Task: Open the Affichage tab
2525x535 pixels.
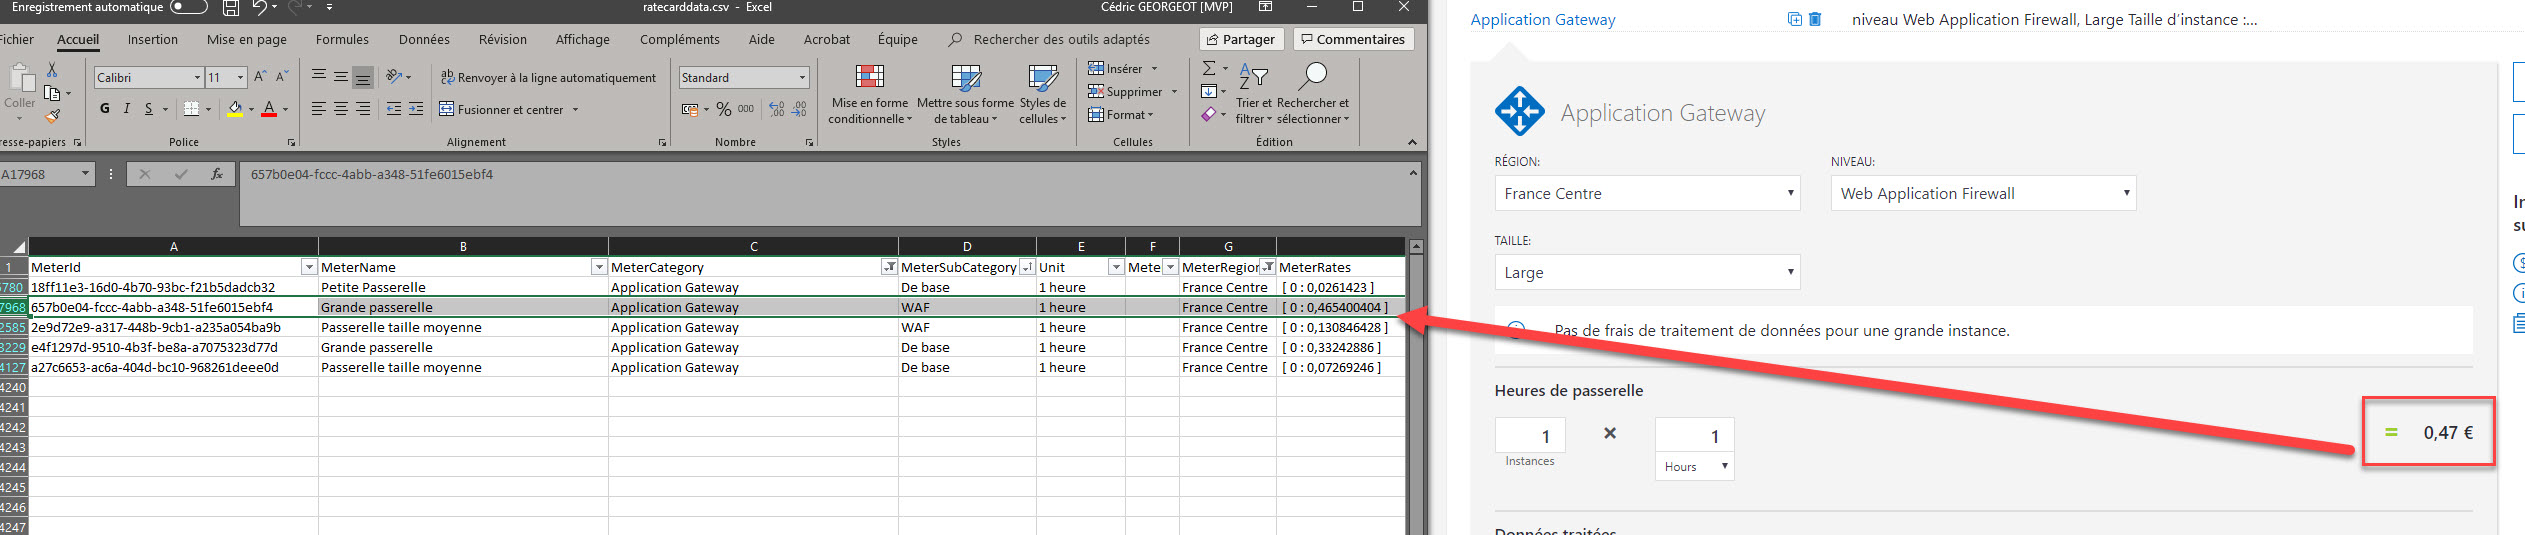Action: pyautogui.click(x=582, y=39)
